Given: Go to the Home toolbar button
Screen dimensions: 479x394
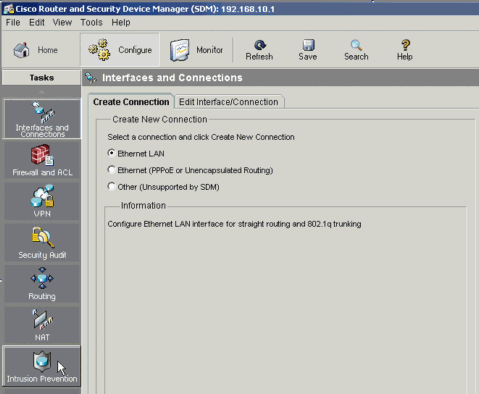Looking at the screenshot, I should coord(36,50).
